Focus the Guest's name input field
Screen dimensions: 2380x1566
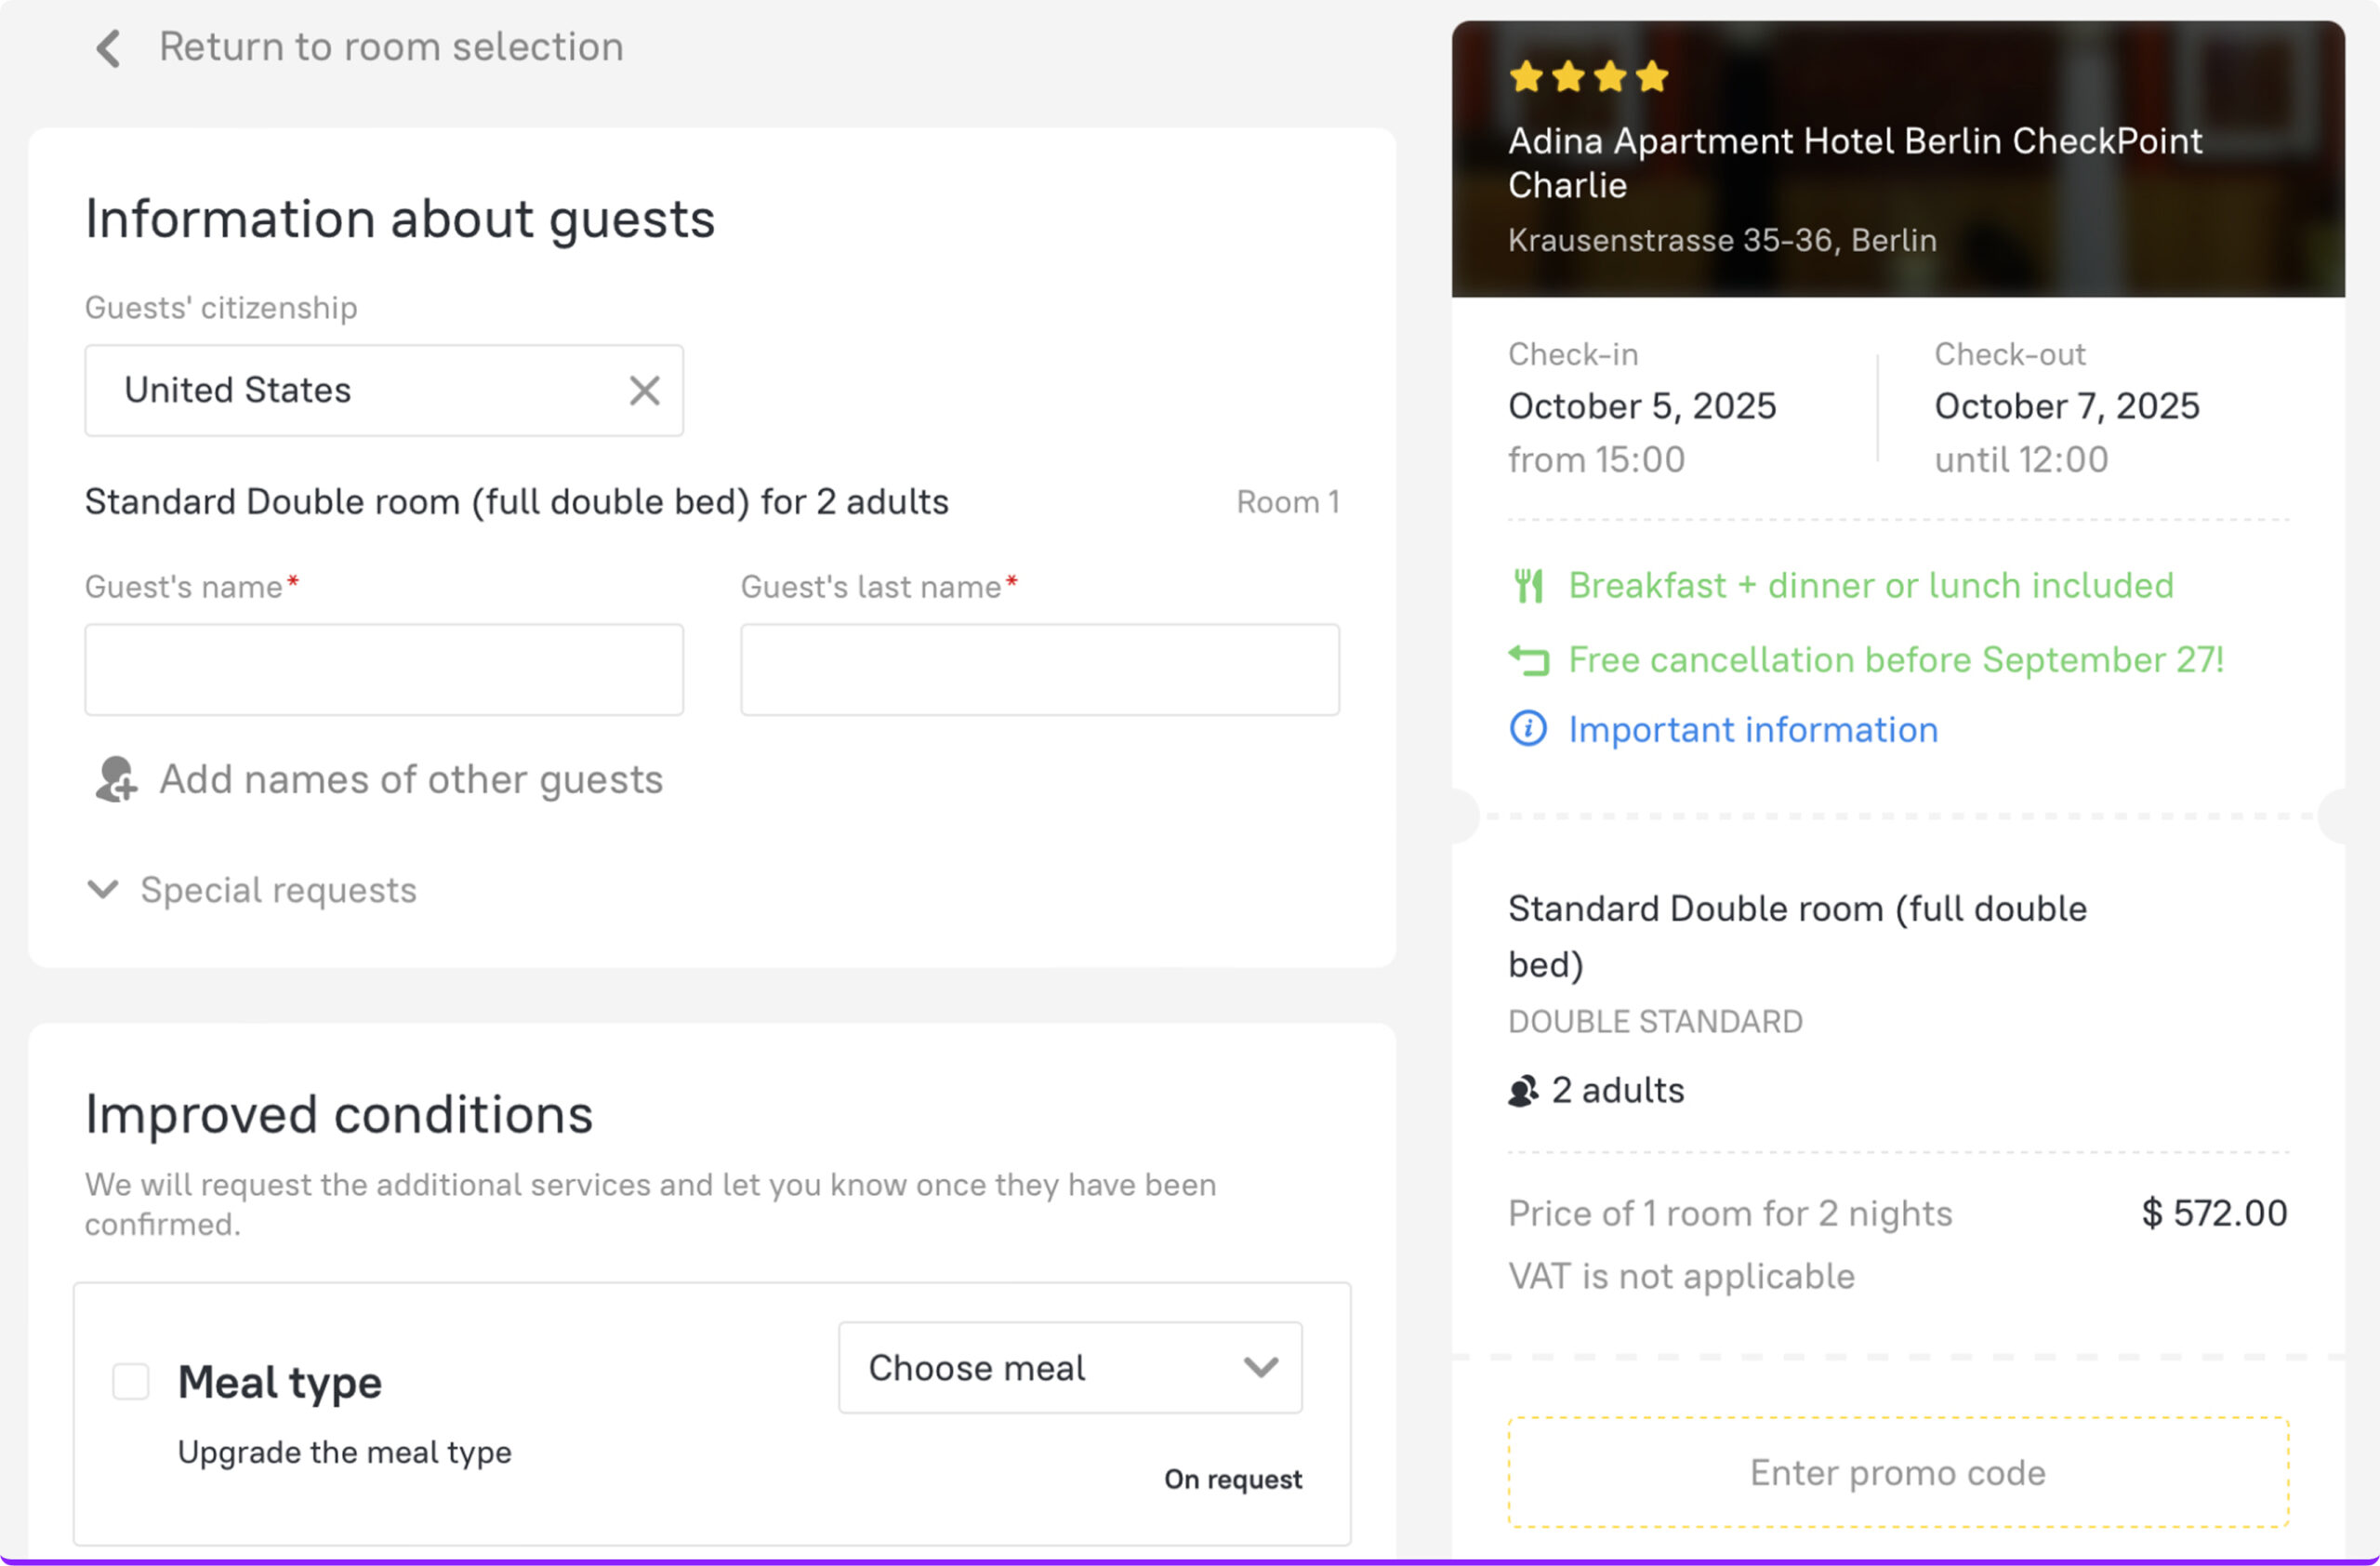pos(384,670)
